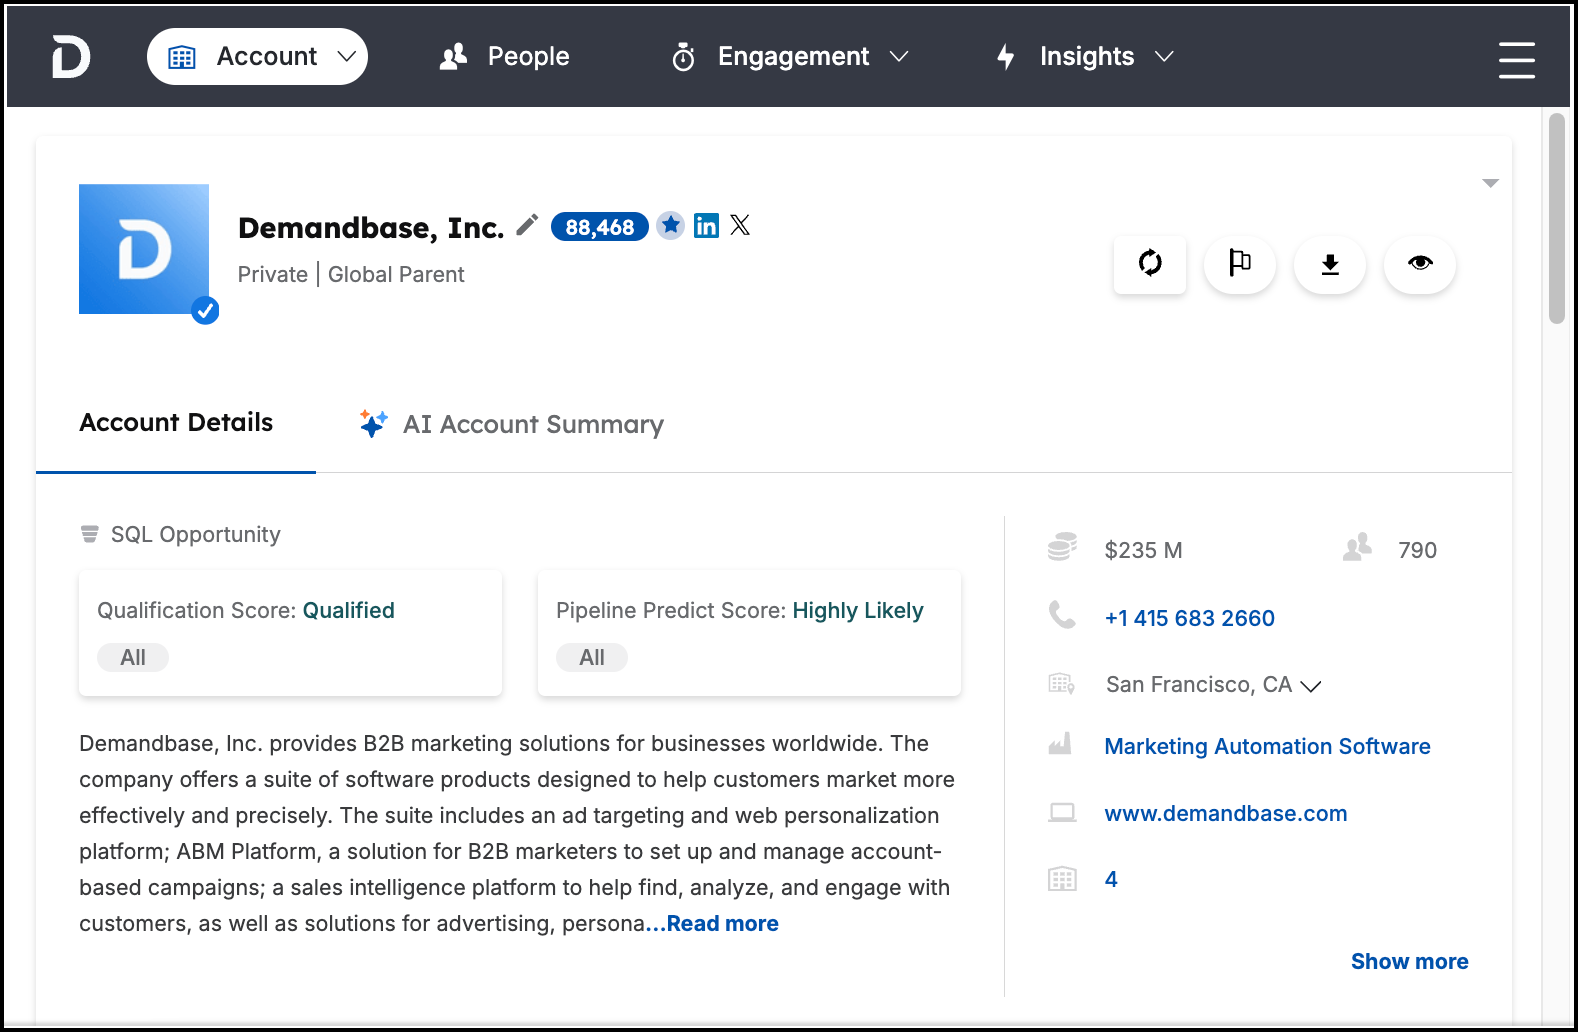Click the Demandbase company logo thumbnail
Viewport: 1578px width, 1032px height.
(144, 249)
